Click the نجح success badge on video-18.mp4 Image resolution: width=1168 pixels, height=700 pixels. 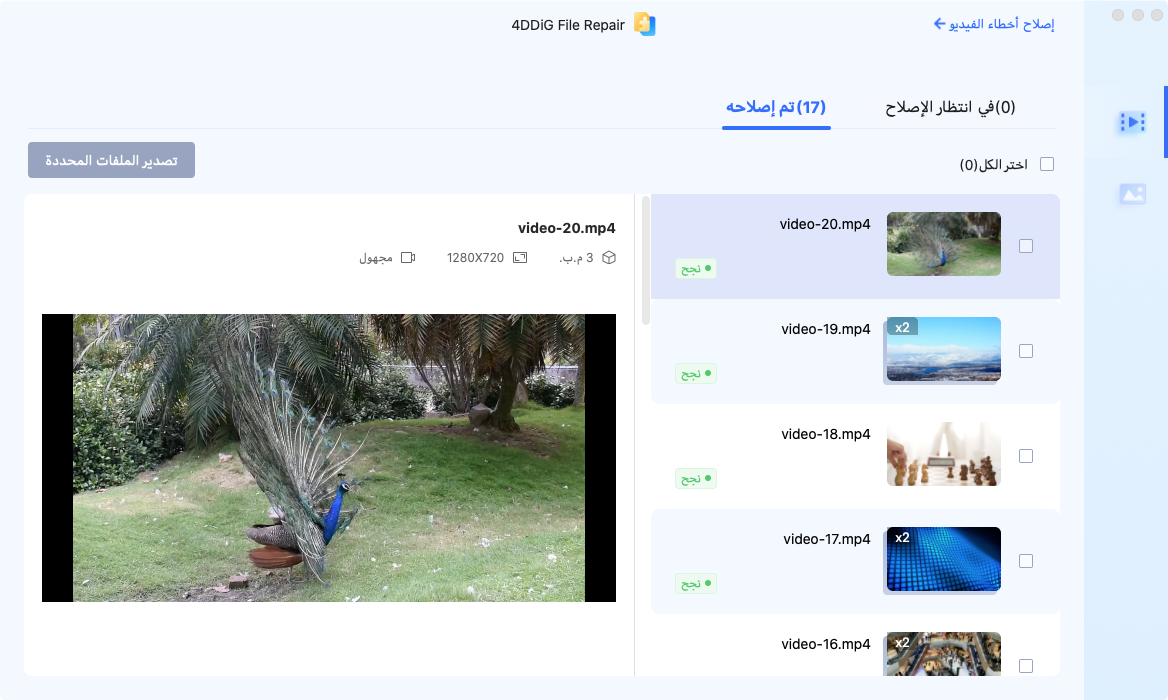pyautogui.click(x=695, y=478)
